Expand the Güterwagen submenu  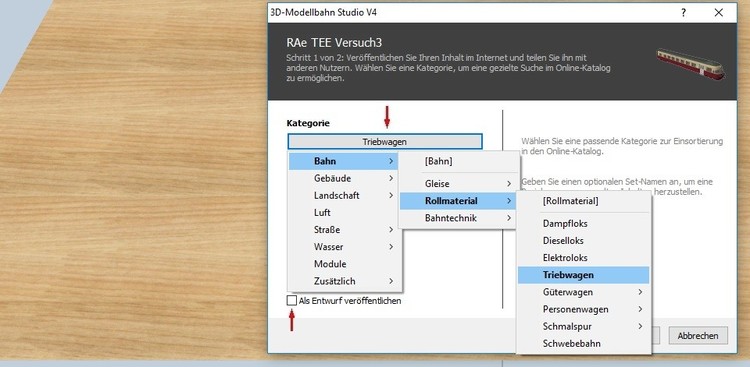(583, 292)
